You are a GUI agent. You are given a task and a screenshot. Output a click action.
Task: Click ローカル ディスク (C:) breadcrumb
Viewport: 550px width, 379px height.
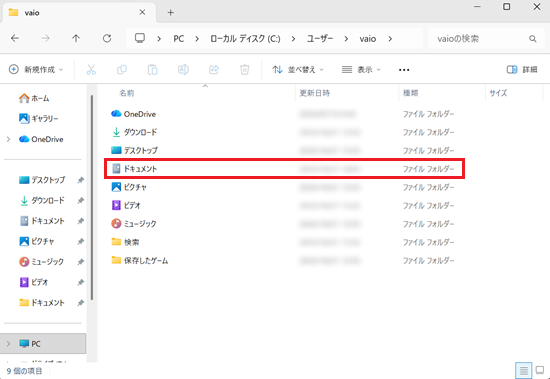[x=245, y=39]
